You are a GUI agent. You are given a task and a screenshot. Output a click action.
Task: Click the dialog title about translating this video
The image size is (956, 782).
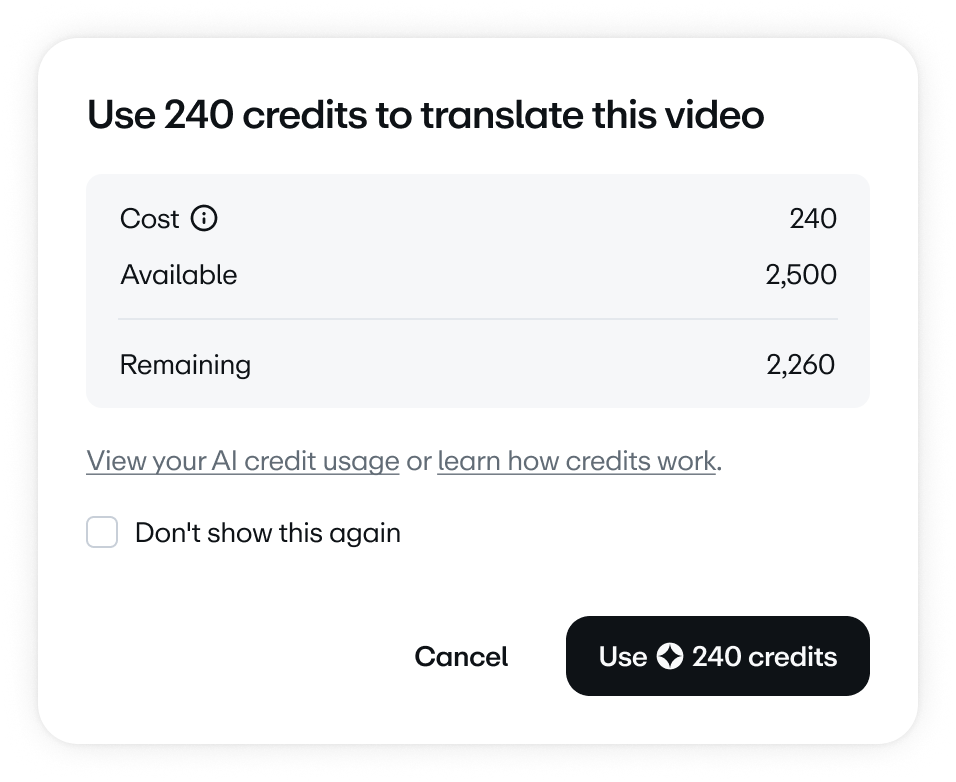pos(425,116)
